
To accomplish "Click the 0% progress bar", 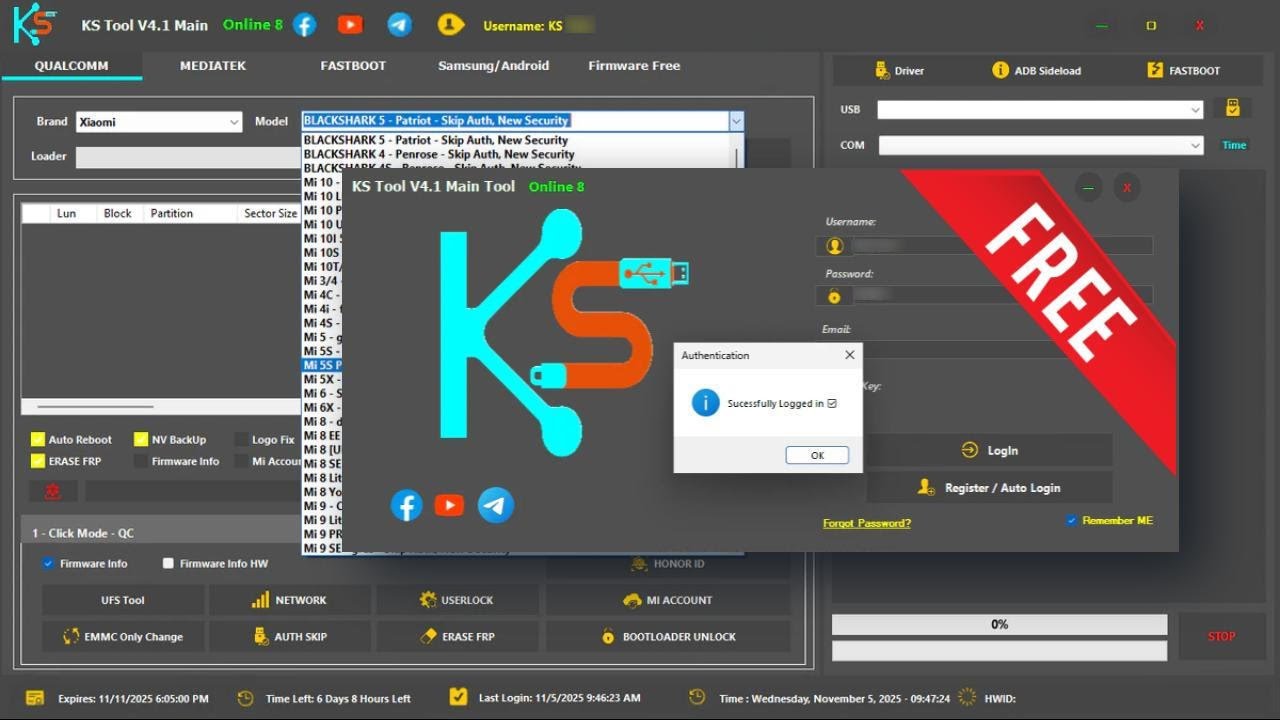I will [999, 624].
